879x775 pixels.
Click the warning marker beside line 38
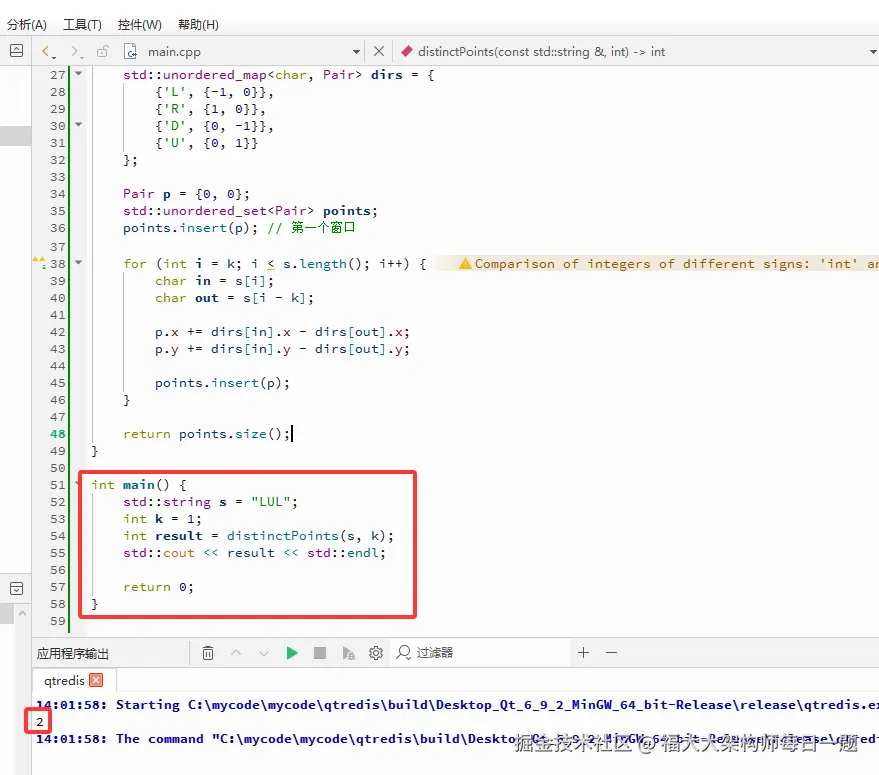tap(39, 262)
